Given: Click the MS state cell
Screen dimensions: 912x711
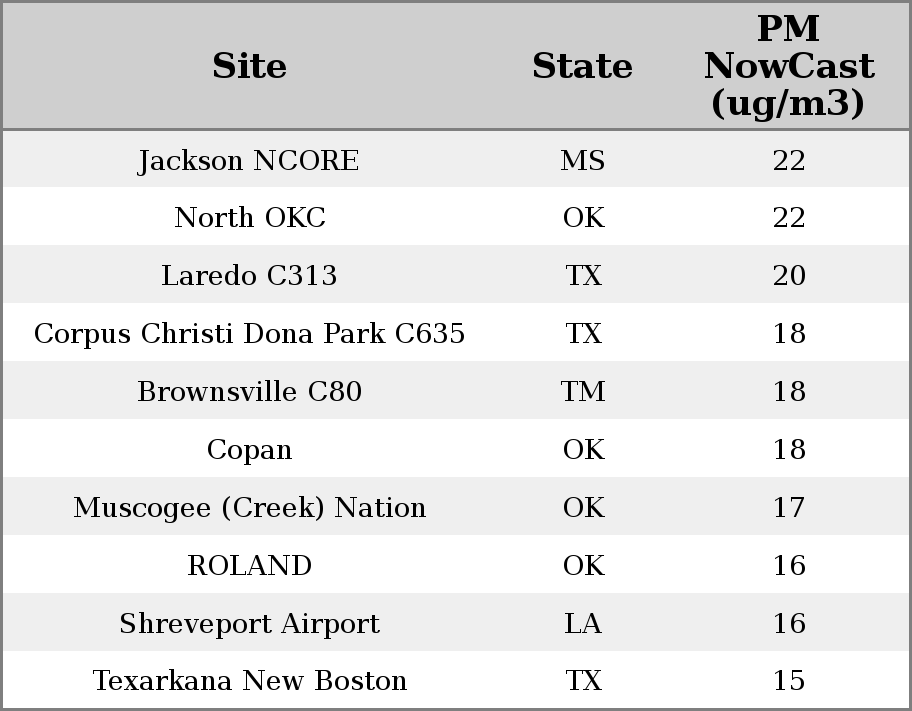Looking at the screenshot, I should (x=582, y=161).
